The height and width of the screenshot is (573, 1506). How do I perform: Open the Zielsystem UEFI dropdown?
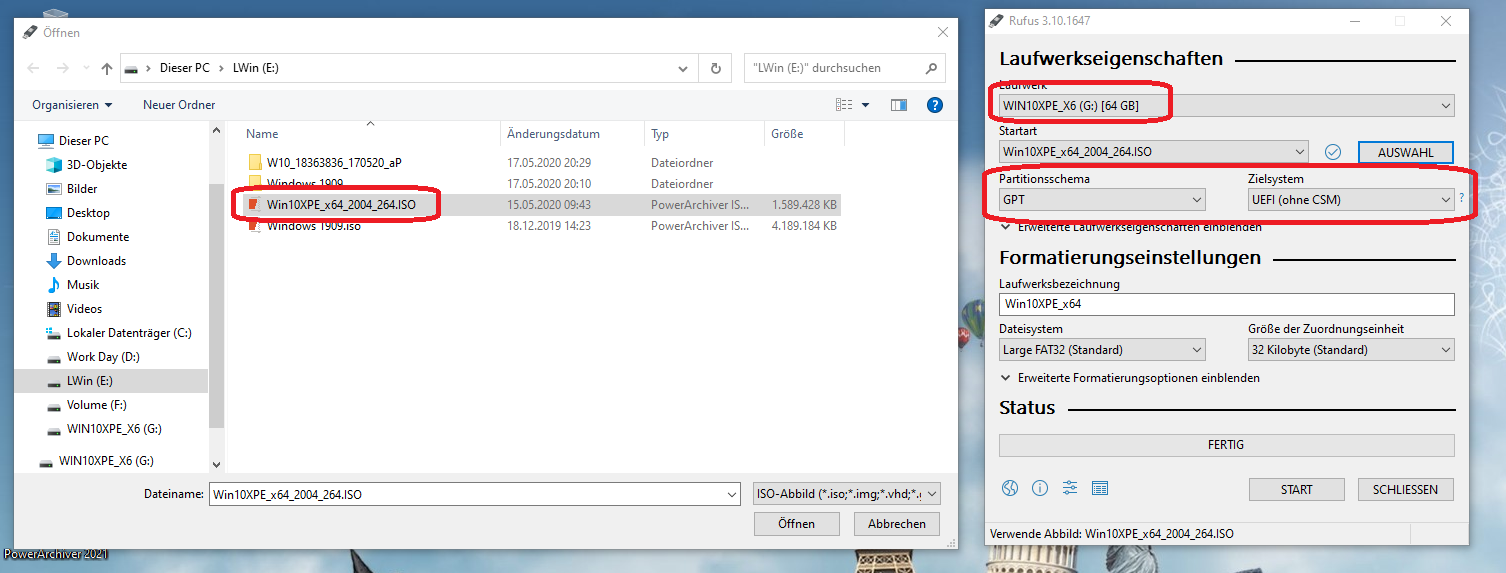click(1350, 199)
